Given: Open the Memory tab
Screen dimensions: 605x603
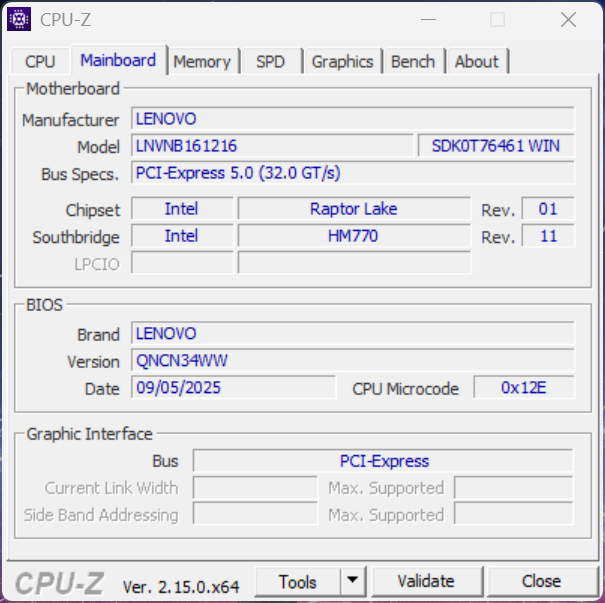Looking at the screenshot, I should [202, 61].
